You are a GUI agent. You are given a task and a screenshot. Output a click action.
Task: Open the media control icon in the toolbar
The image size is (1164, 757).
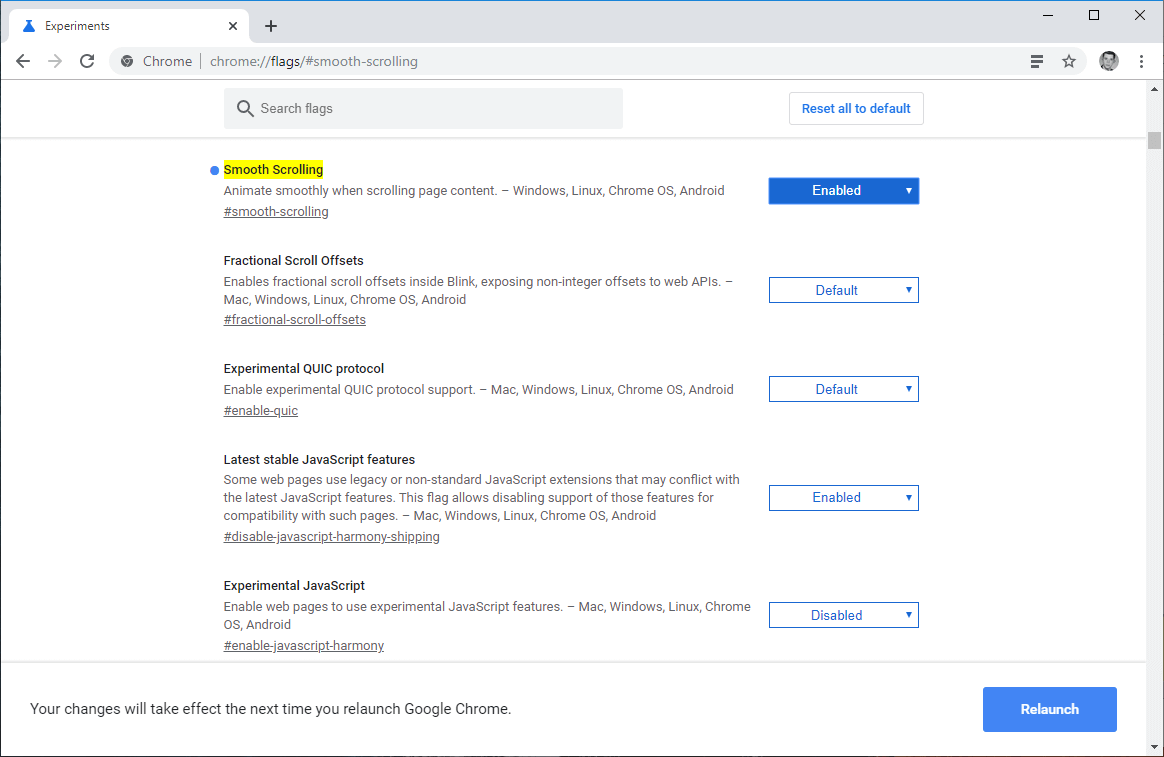click(x=1037, y=61)
